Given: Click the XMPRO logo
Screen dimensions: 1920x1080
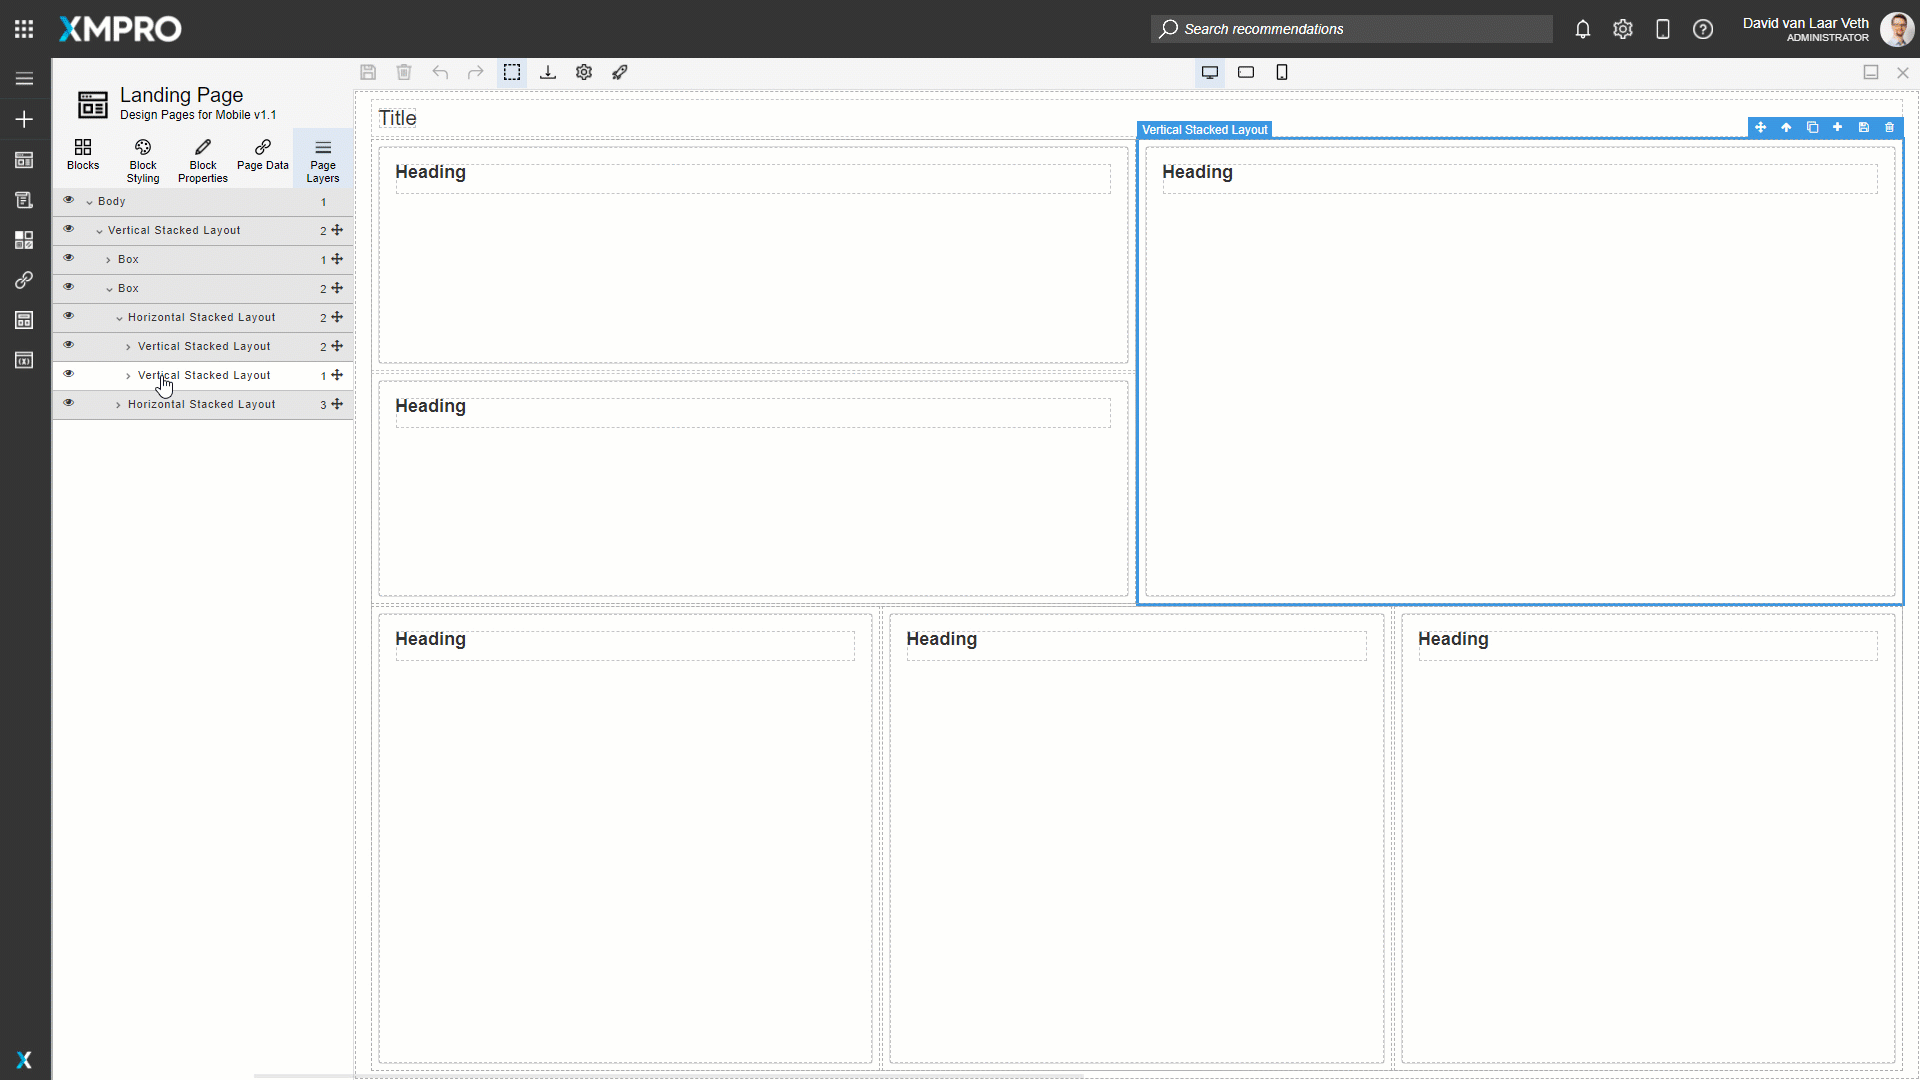Looking at the screenshot, I should pos(120,29).
